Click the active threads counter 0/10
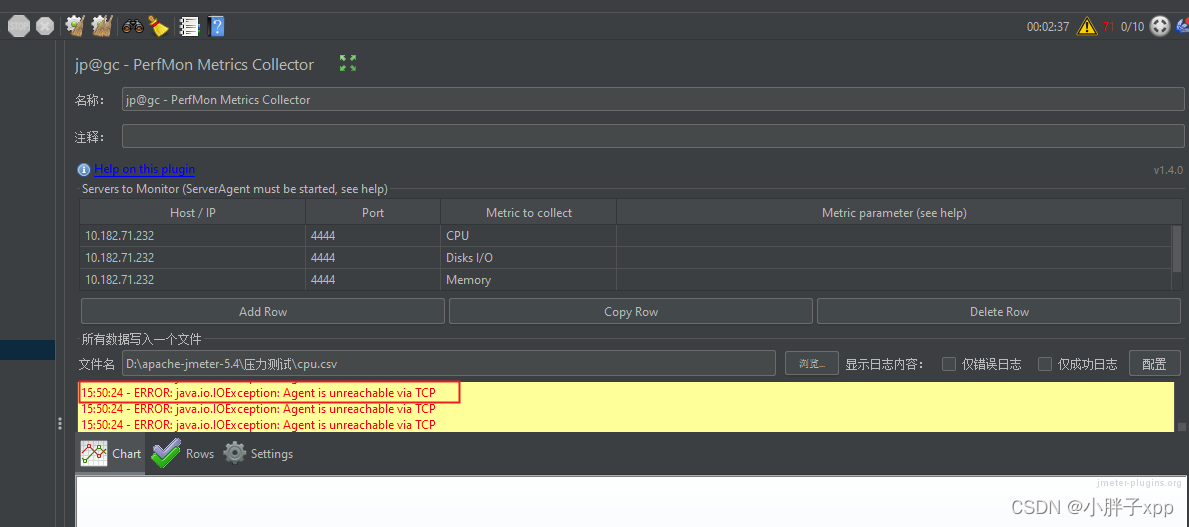The height and width of the screenshot is (527, 1189). click(1132, 27)
